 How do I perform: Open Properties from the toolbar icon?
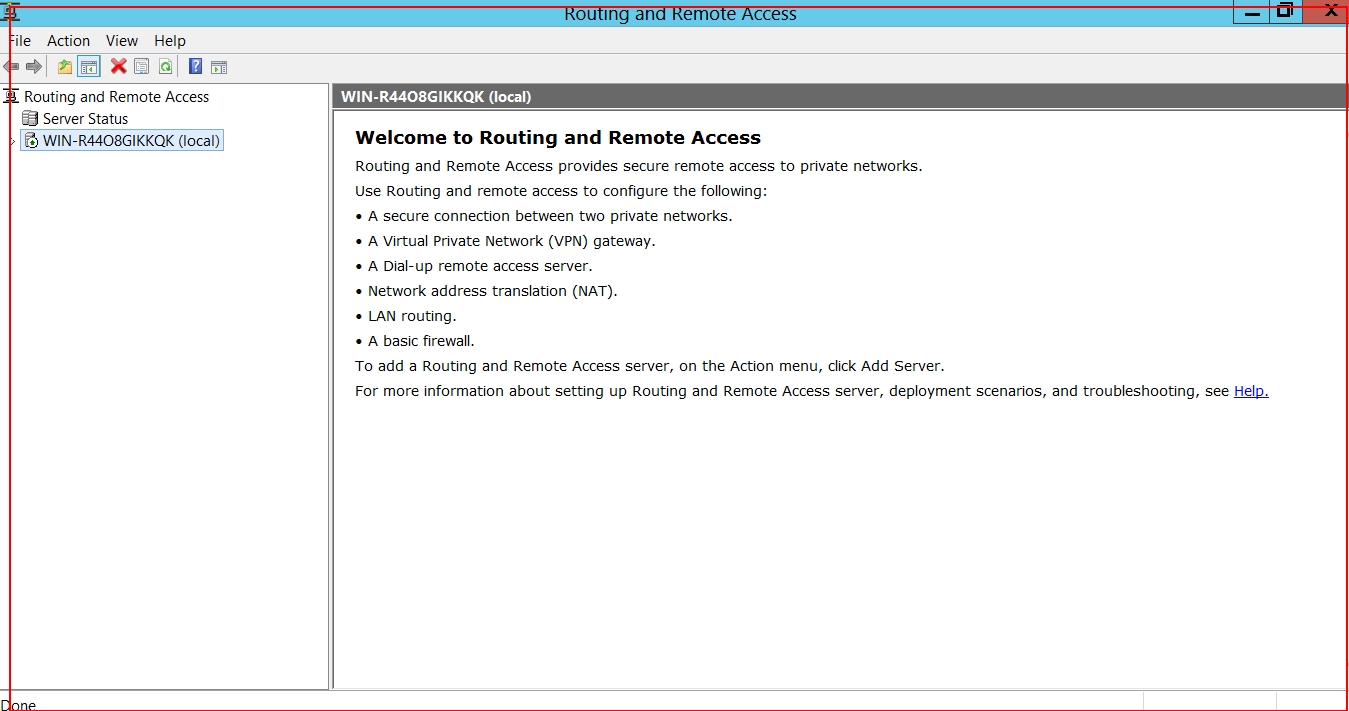[142, 67]
